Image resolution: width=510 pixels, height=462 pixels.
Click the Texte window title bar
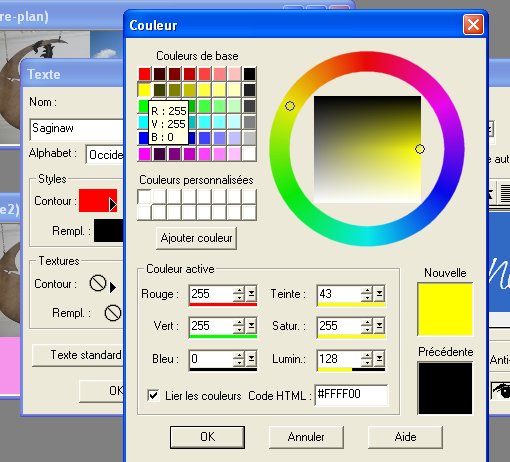[72, 74]
